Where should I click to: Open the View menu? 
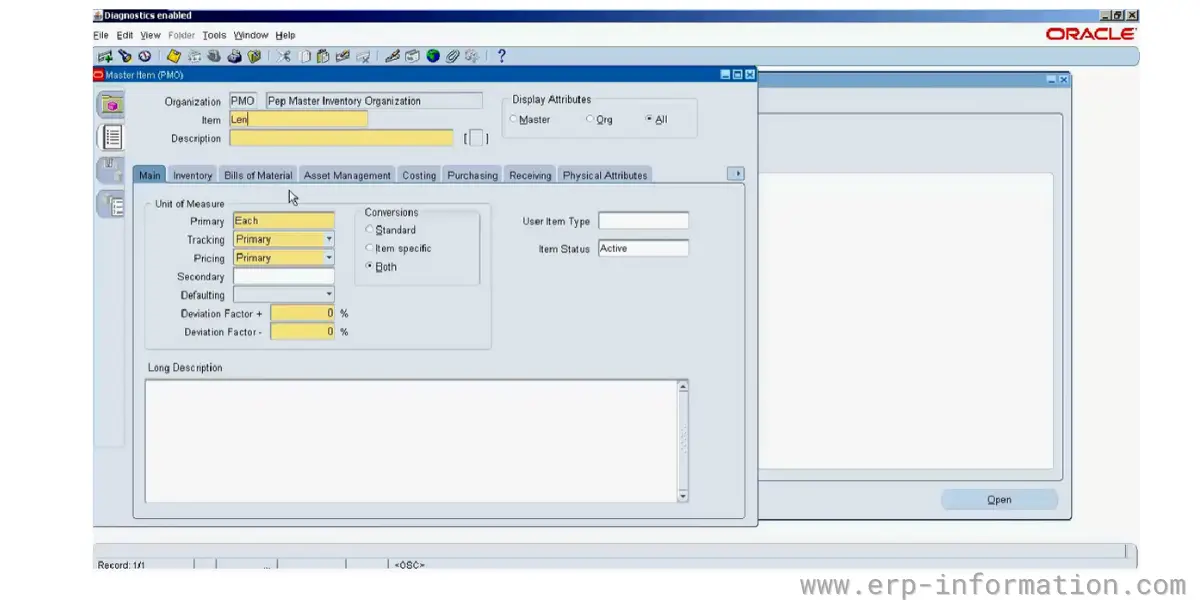pos(150,35)
